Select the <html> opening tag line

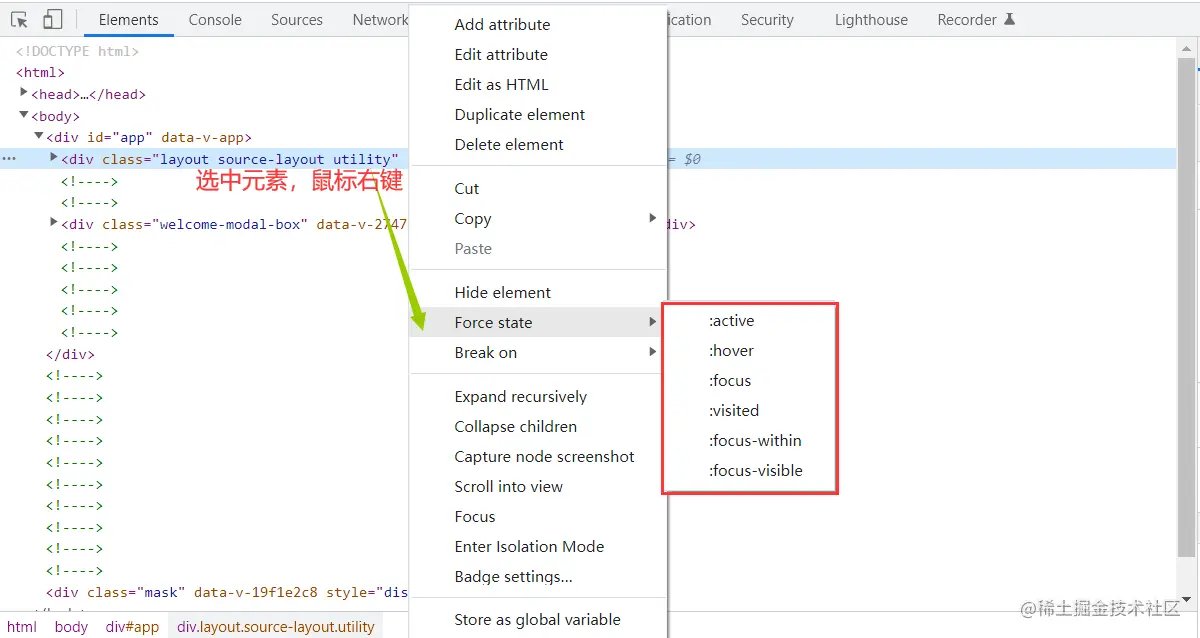click(x=40, y=72)
